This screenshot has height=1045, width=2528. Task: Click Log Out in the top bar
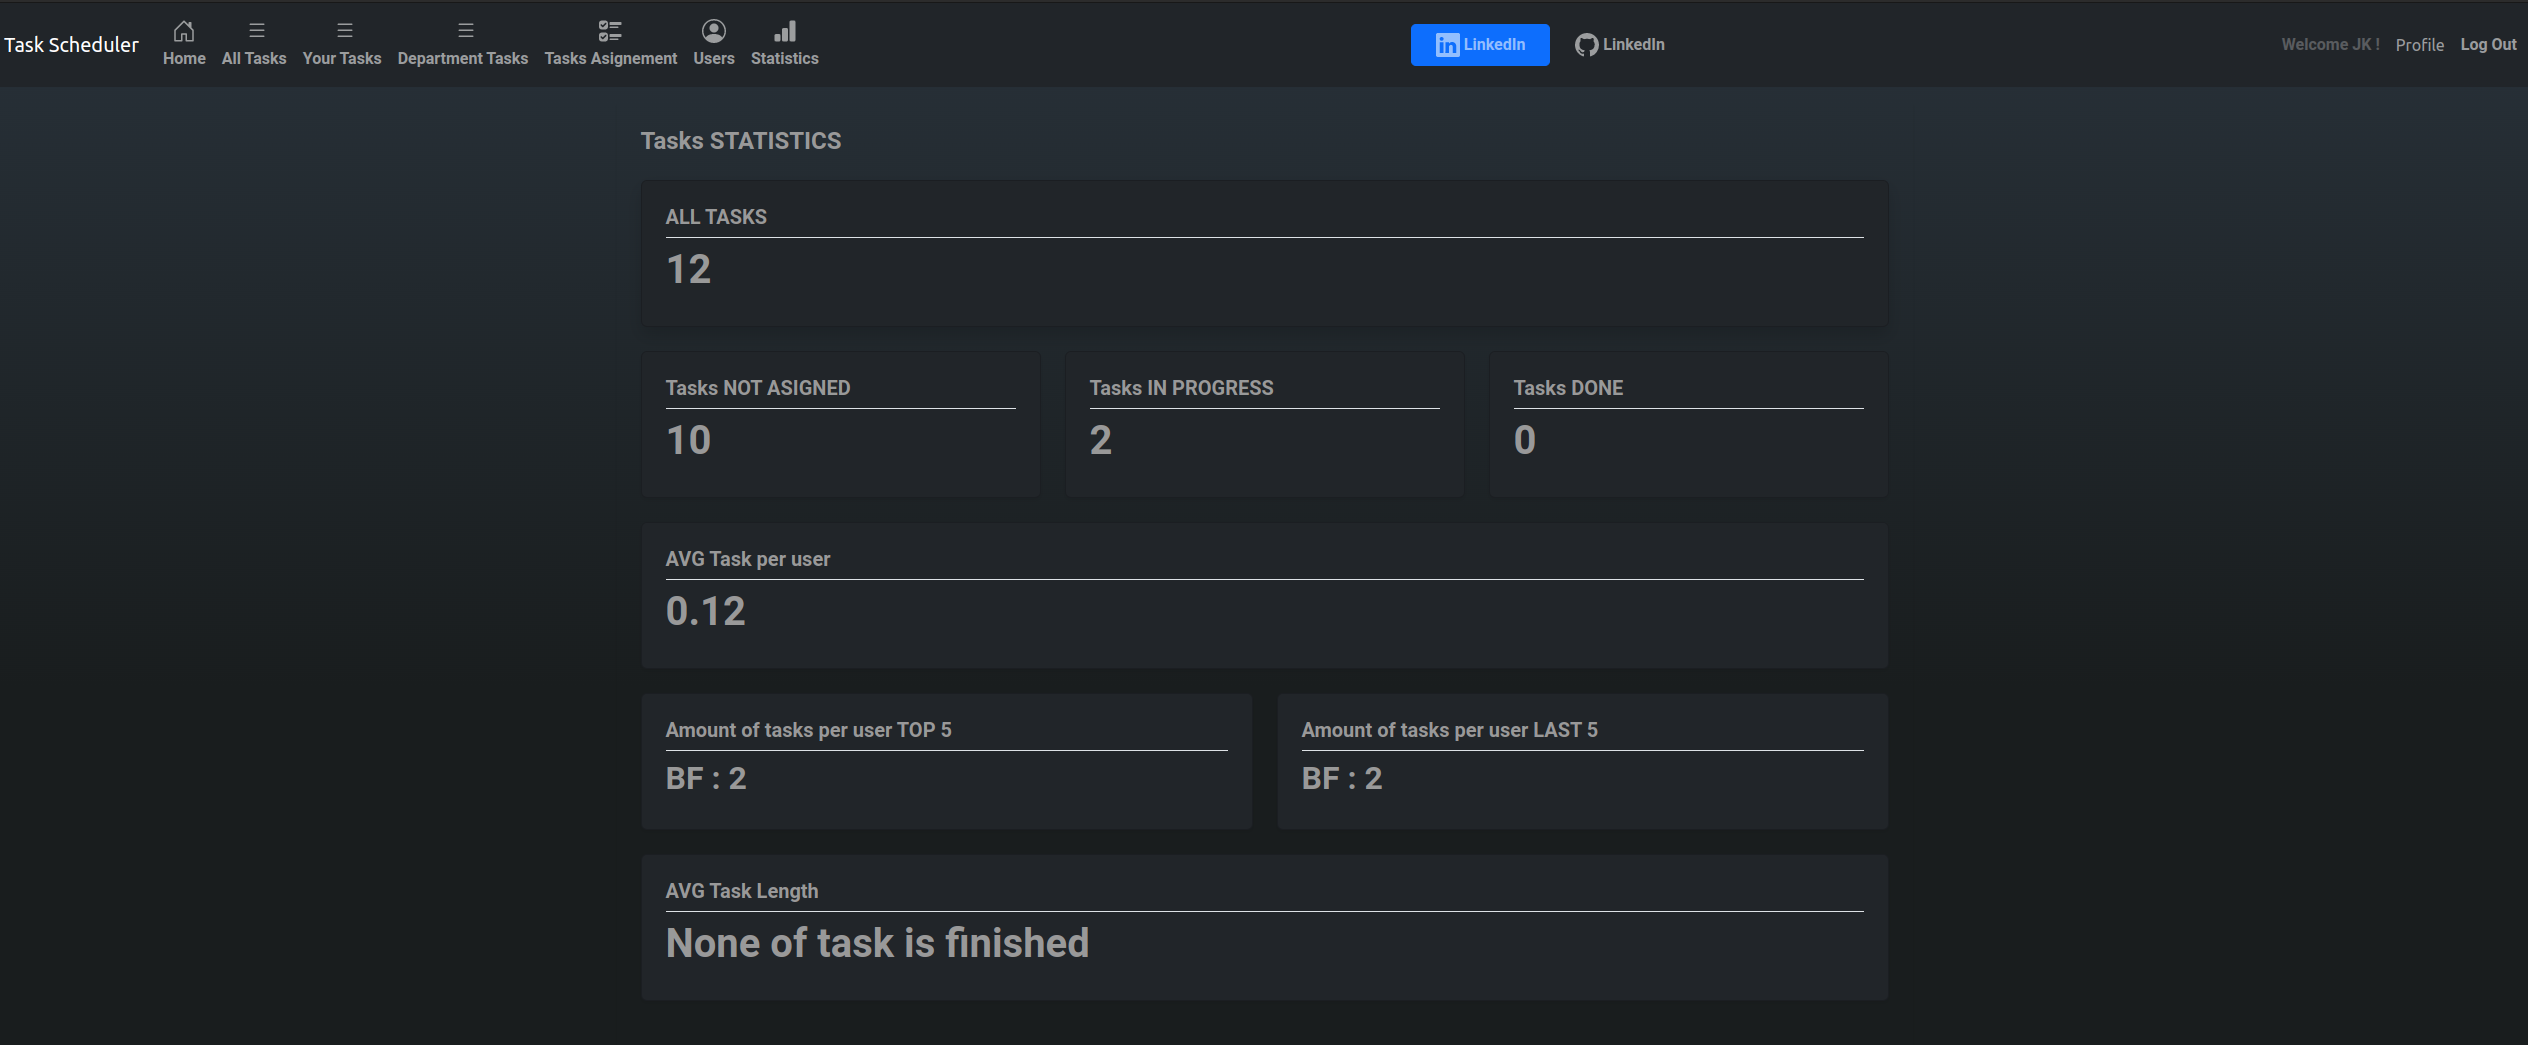tap(2489, 44)
